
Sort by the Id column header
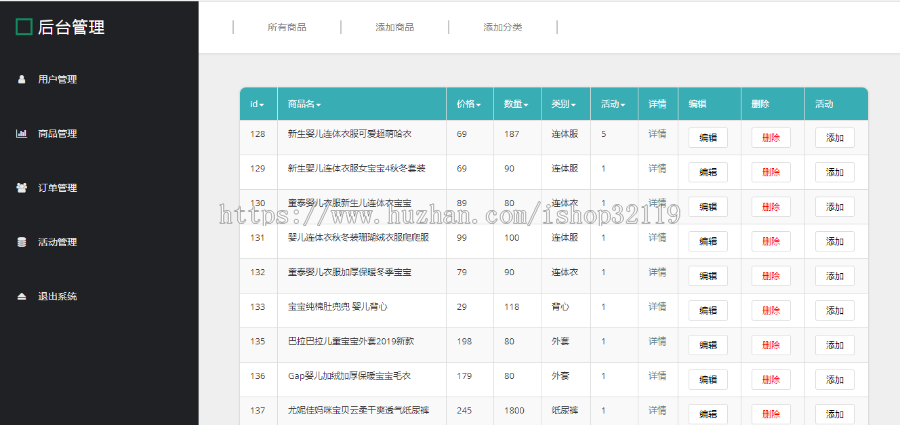(x=257, y=105)
